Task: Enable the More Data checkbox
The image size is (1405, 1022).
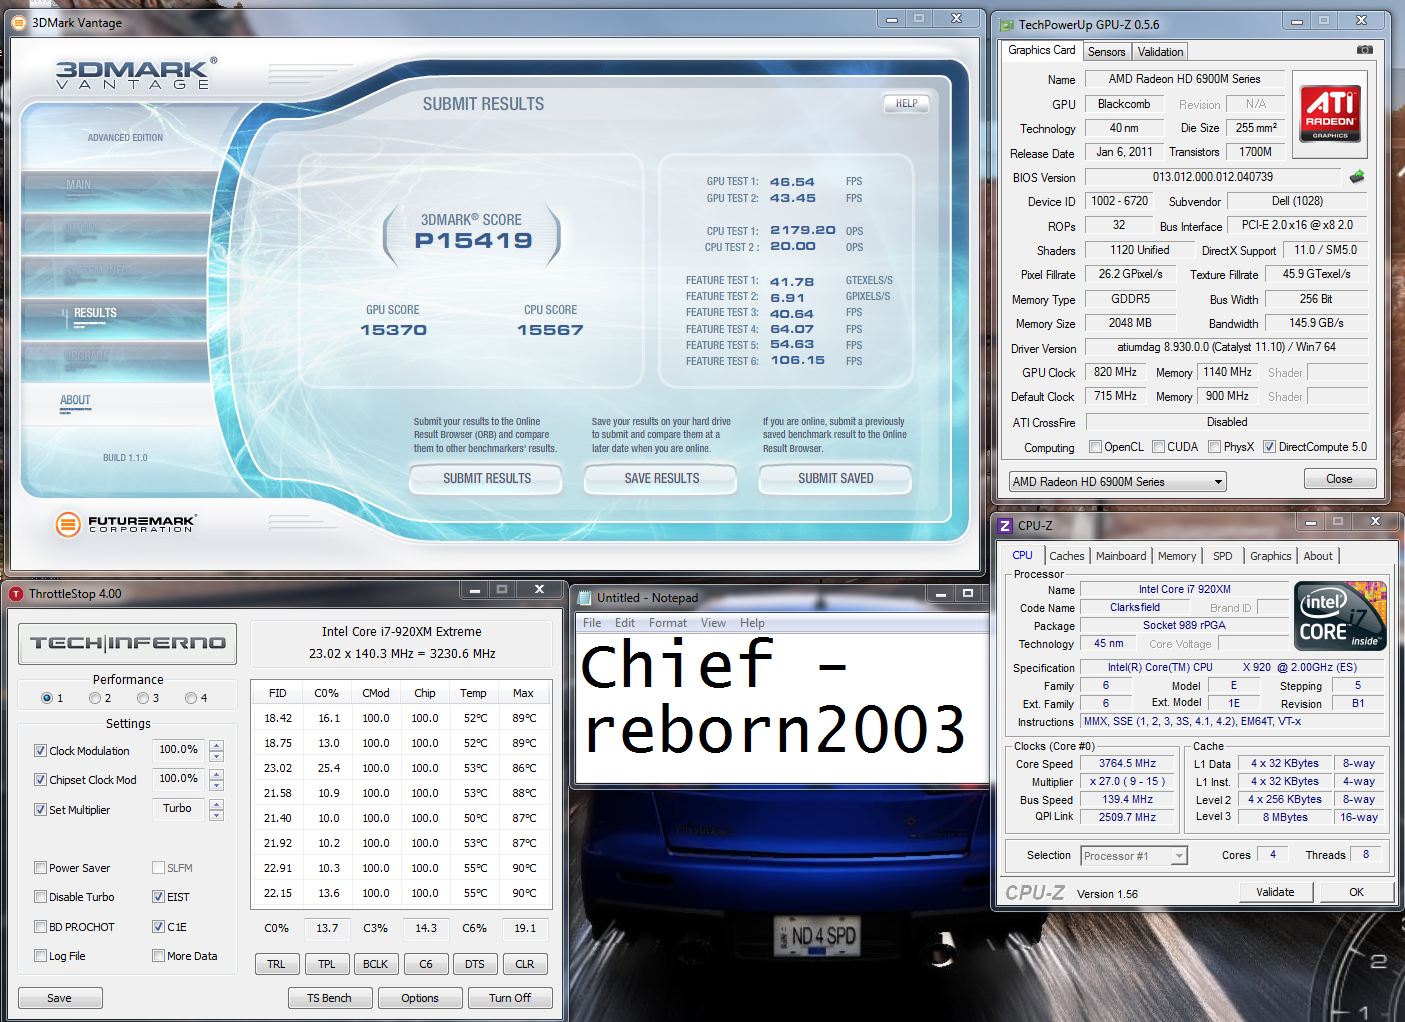Action: click(158, 955)
